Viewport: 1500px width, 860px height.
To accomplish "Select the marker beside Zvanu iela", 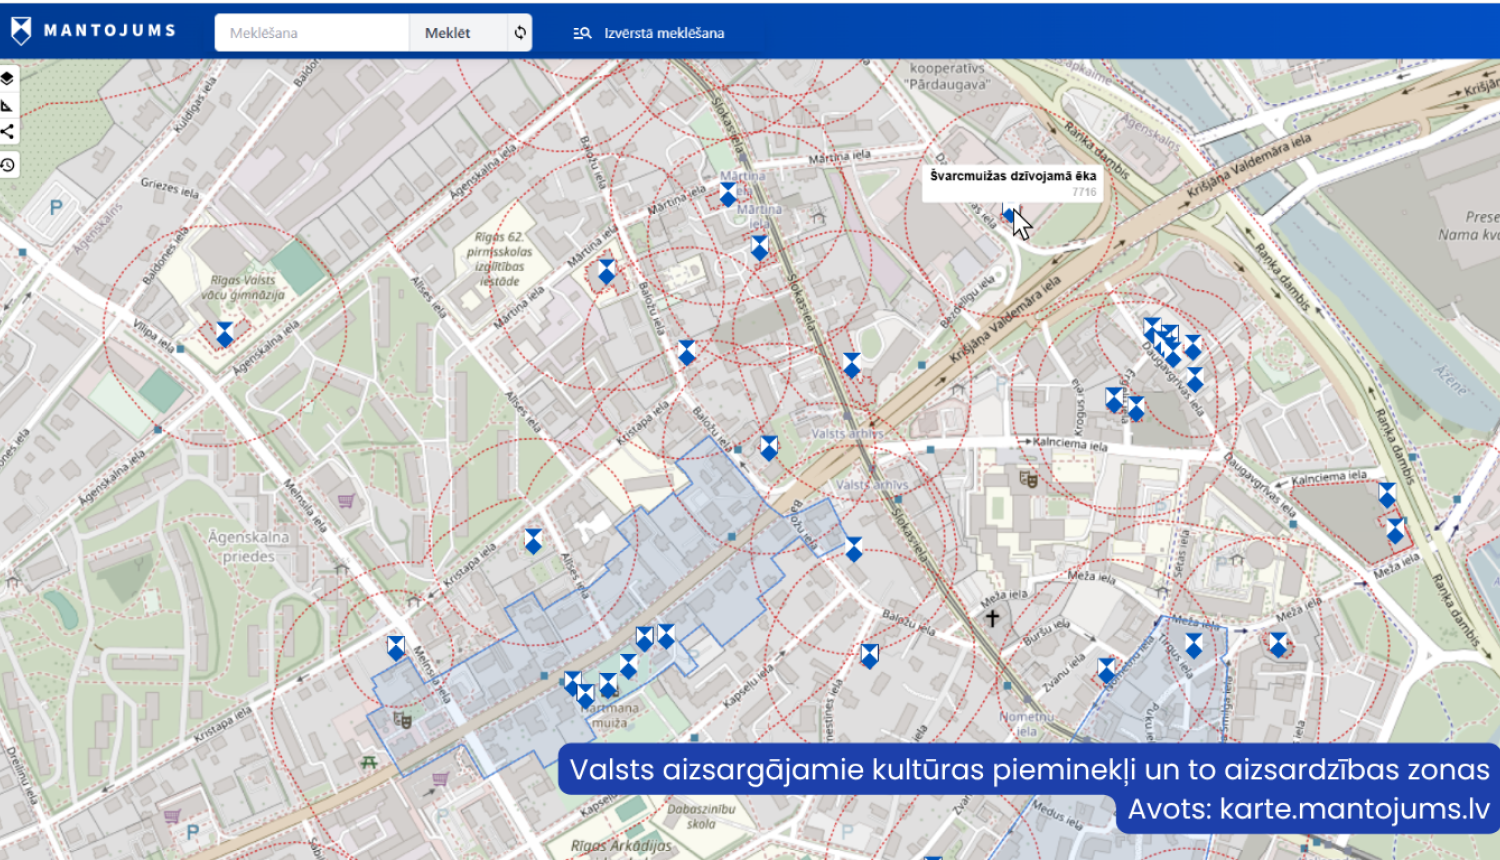I will point(1106,670).
